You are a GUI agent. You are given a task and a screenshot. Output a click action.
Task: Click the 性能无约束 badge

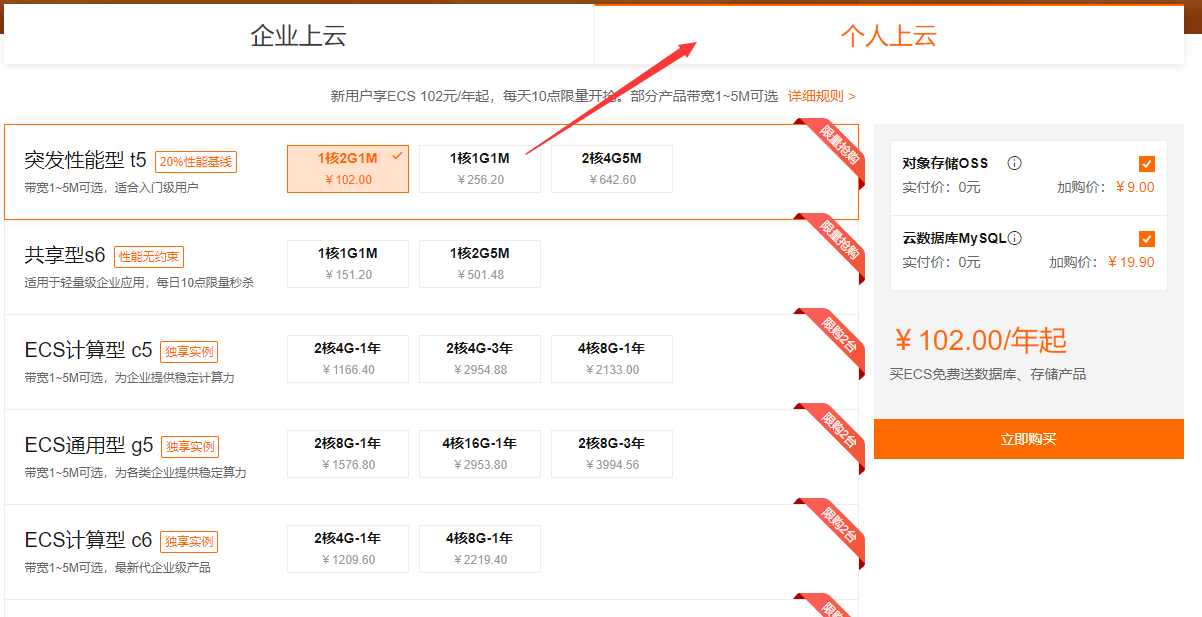pyautogui.click(x=149, y=257)
